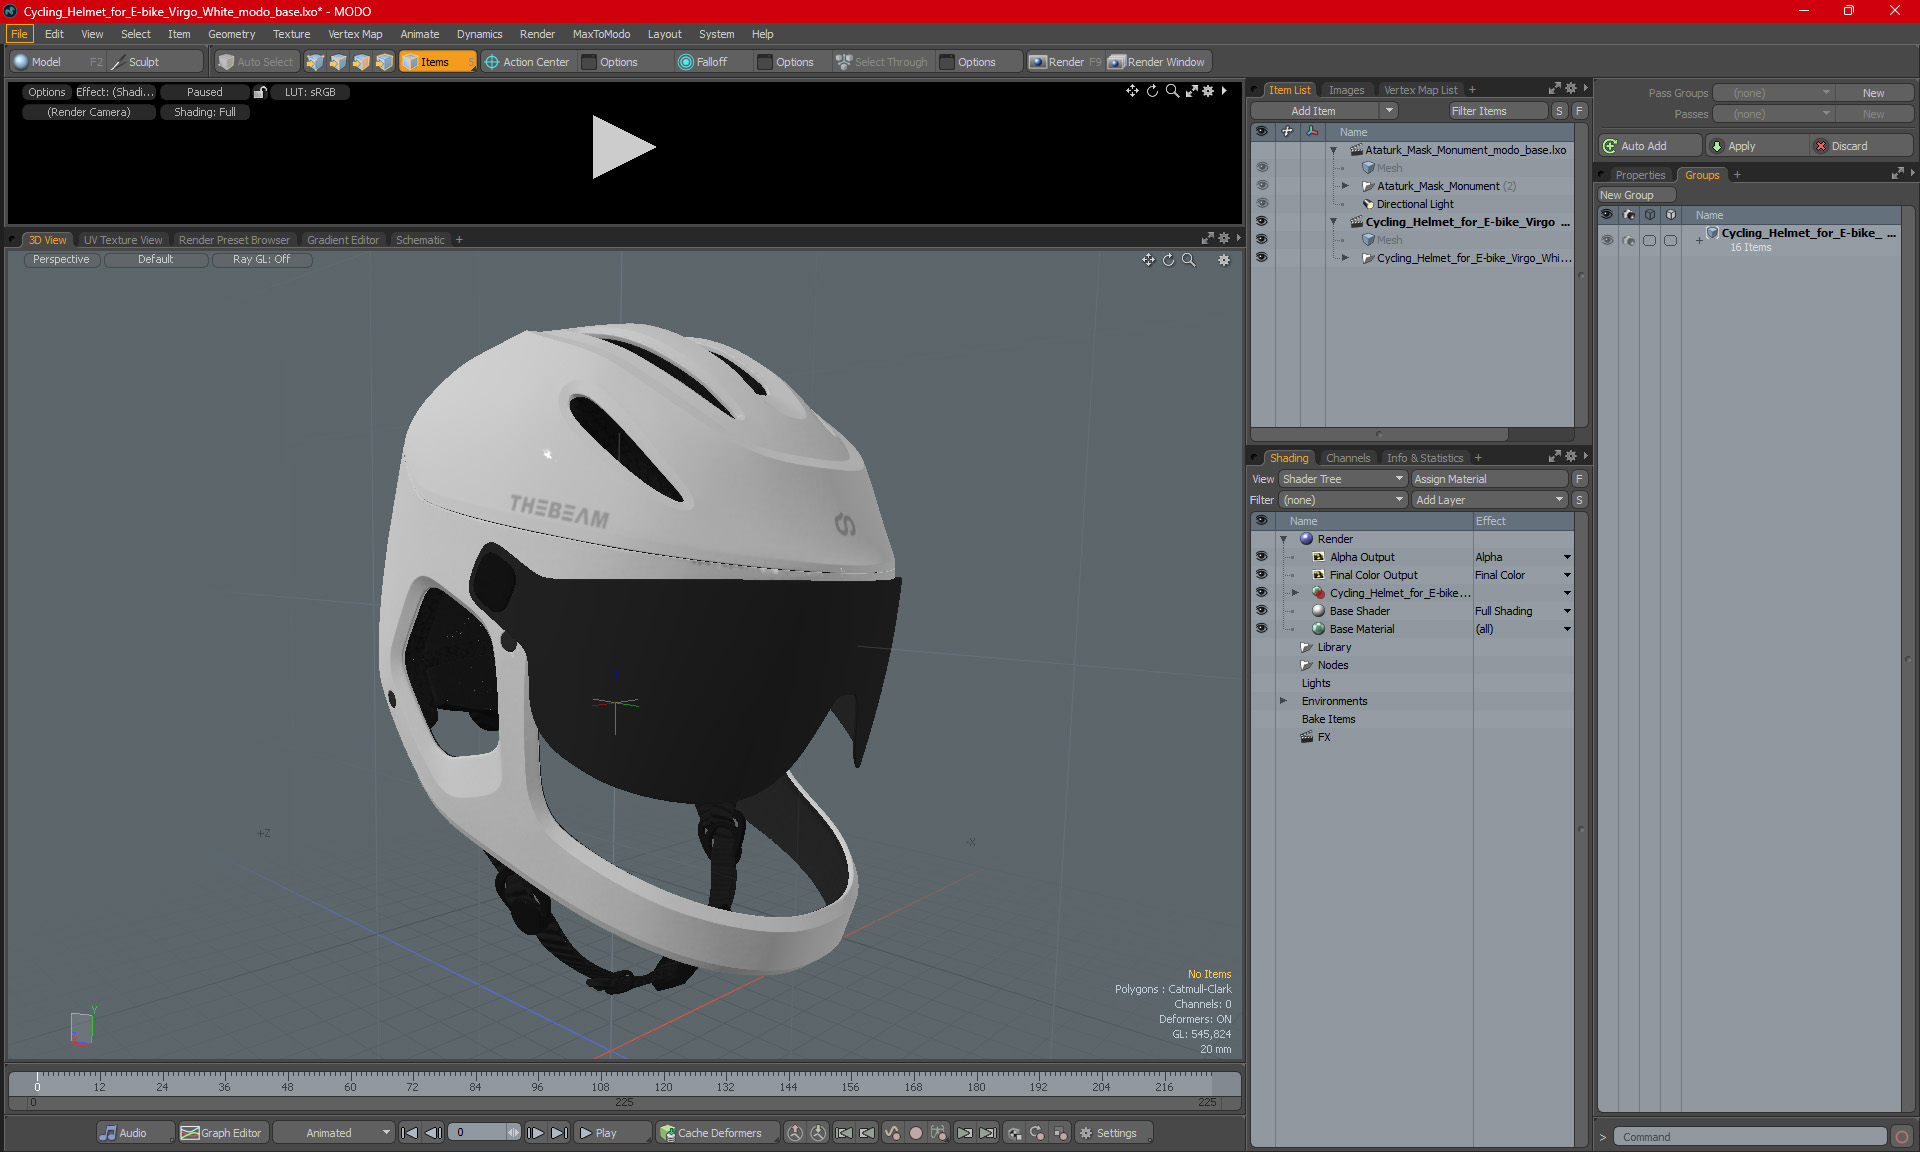
Task: Step to next frame
Action: click(536, 1133)
